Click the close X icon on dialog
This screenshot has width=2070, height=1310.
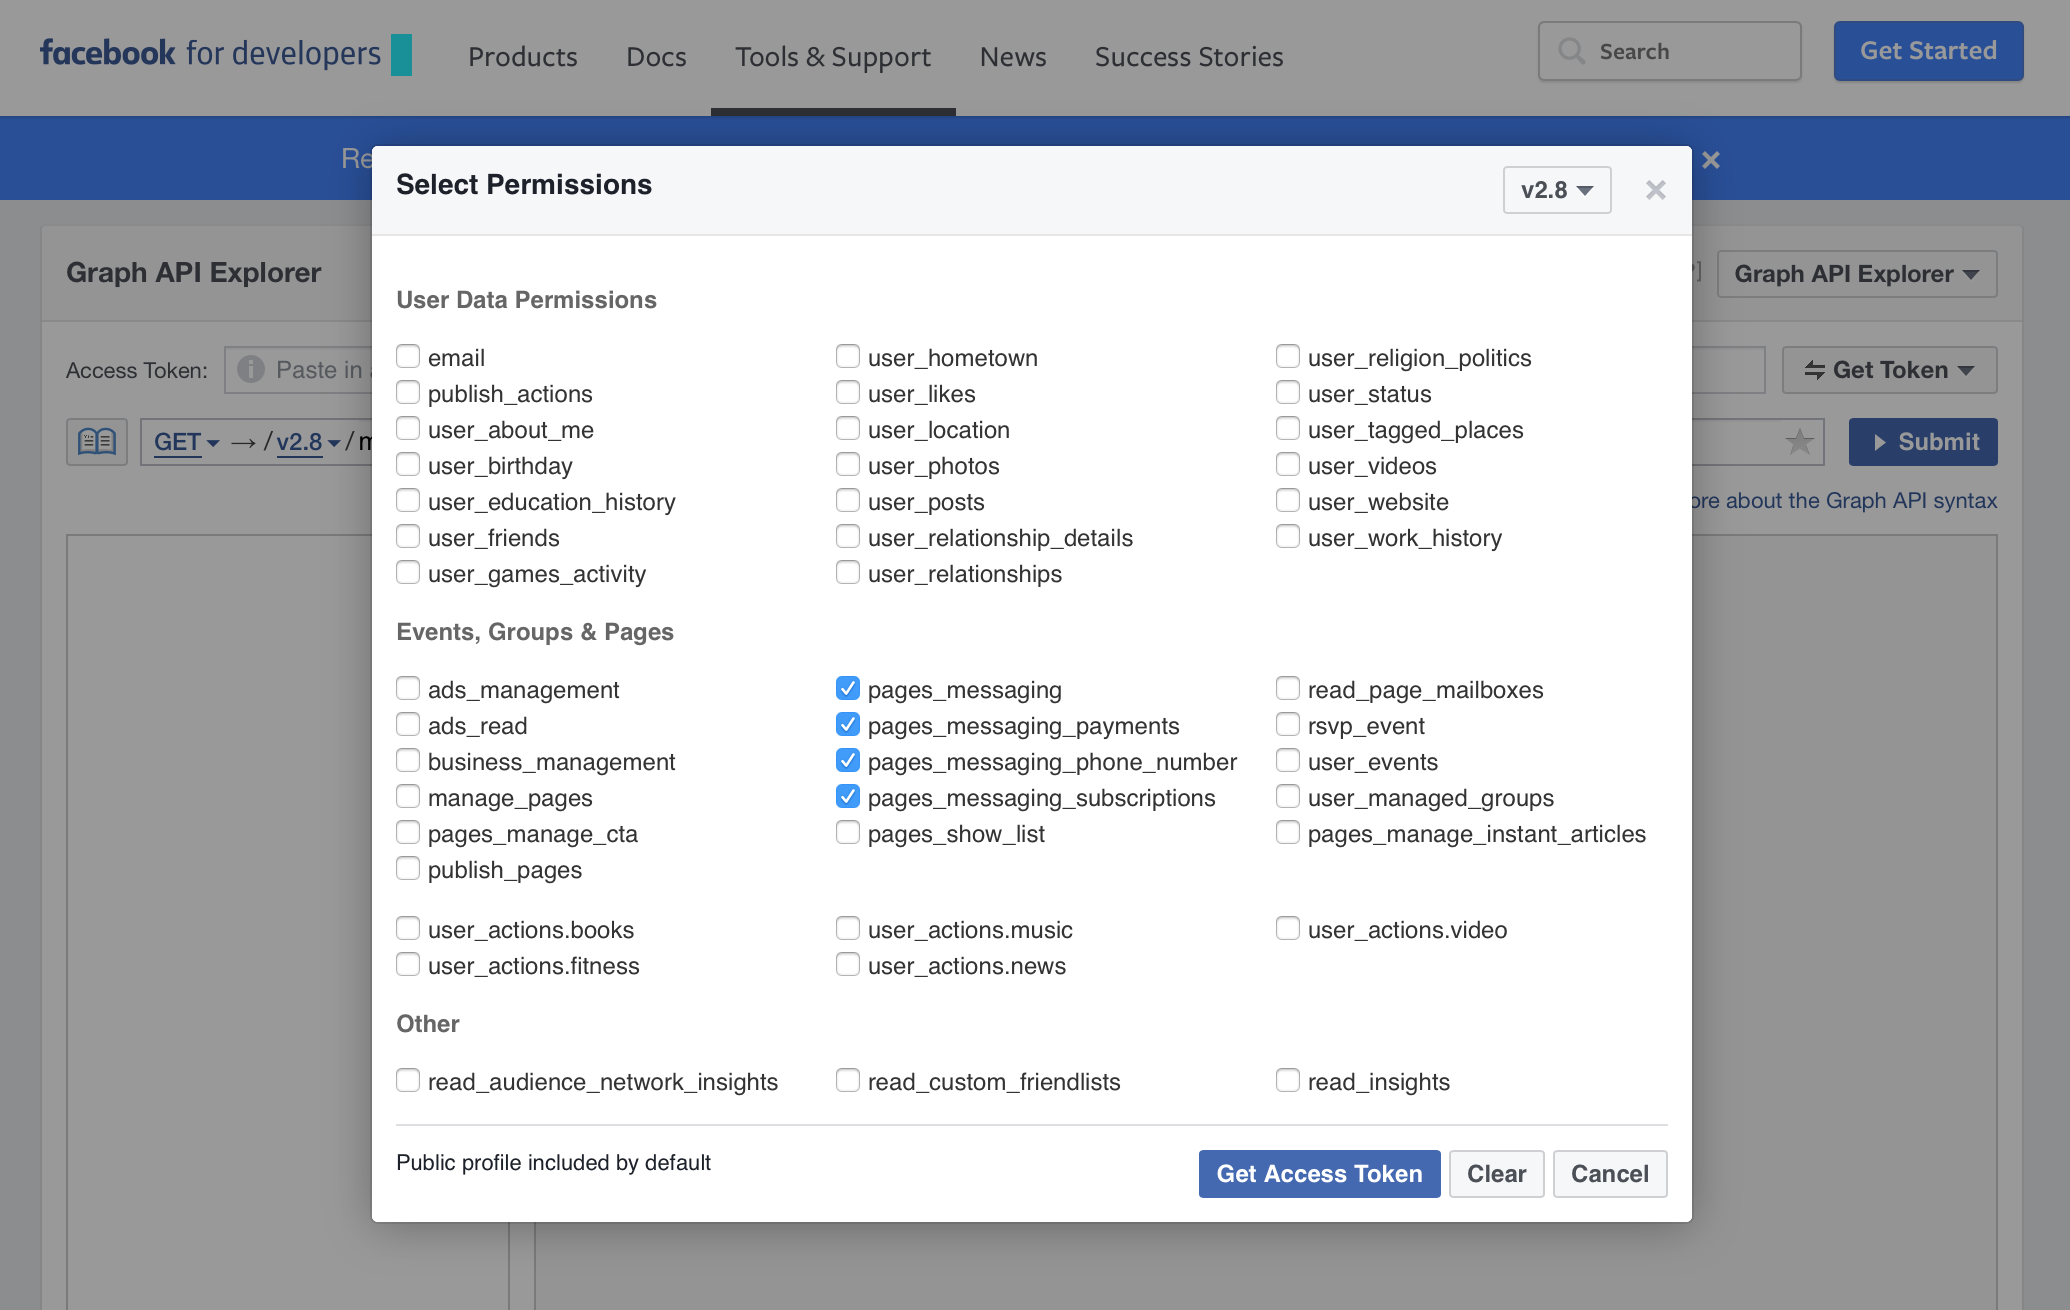click(x=1655, y=190)
